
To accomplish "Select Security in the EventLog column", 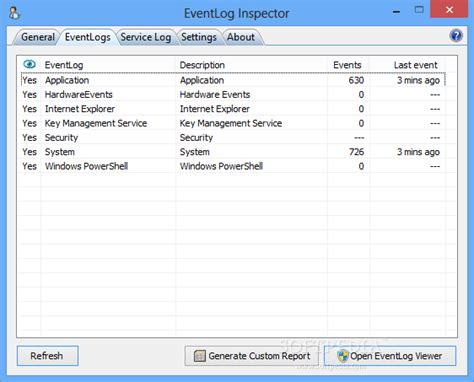I will 61,138.
